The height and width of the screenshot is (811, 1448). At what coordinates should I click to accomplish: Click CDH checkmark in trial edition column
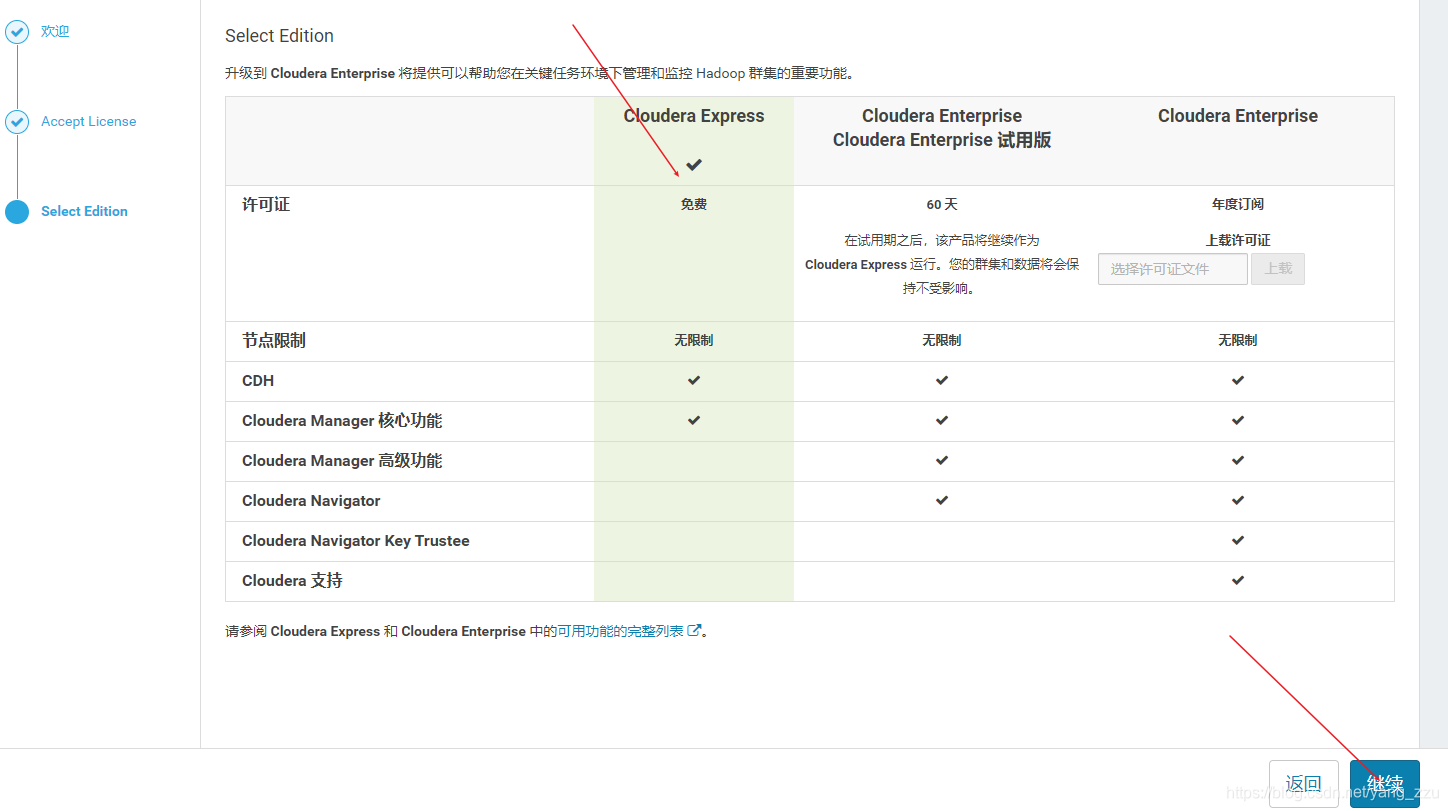tap(942, 380)
